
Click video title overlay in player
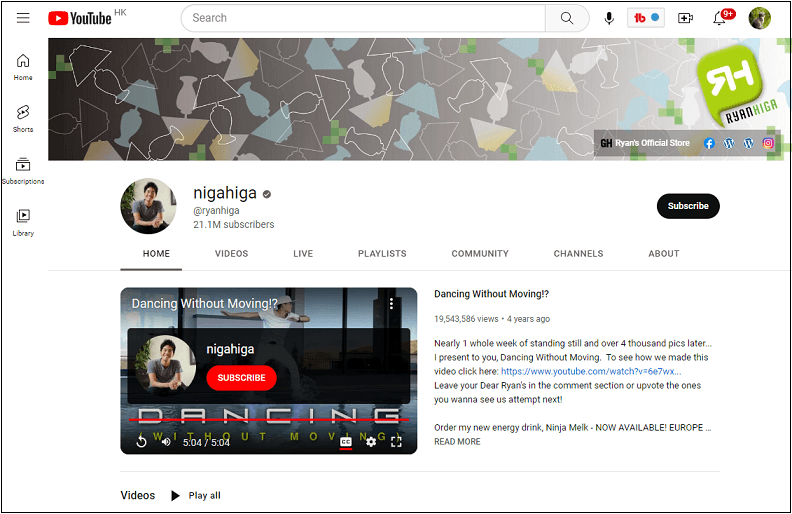[205, 303]
